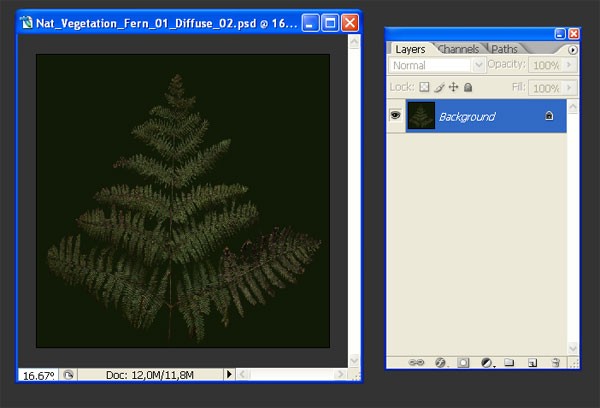Create a new layer group folder
This screenshot has height=408, width=600.
[x=509, y=362]
